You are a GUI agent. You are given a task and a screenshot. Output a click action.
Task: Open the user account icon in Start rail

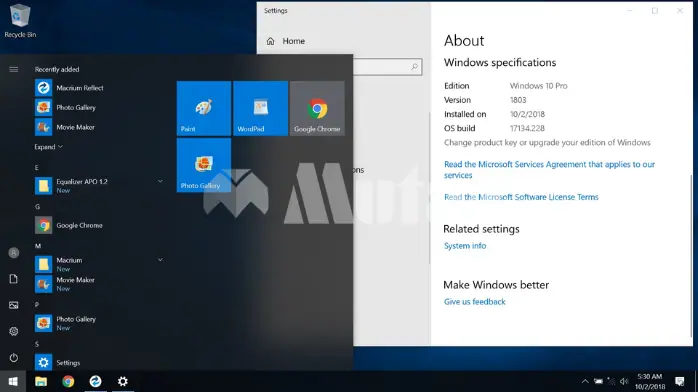(x=13, y=253)
